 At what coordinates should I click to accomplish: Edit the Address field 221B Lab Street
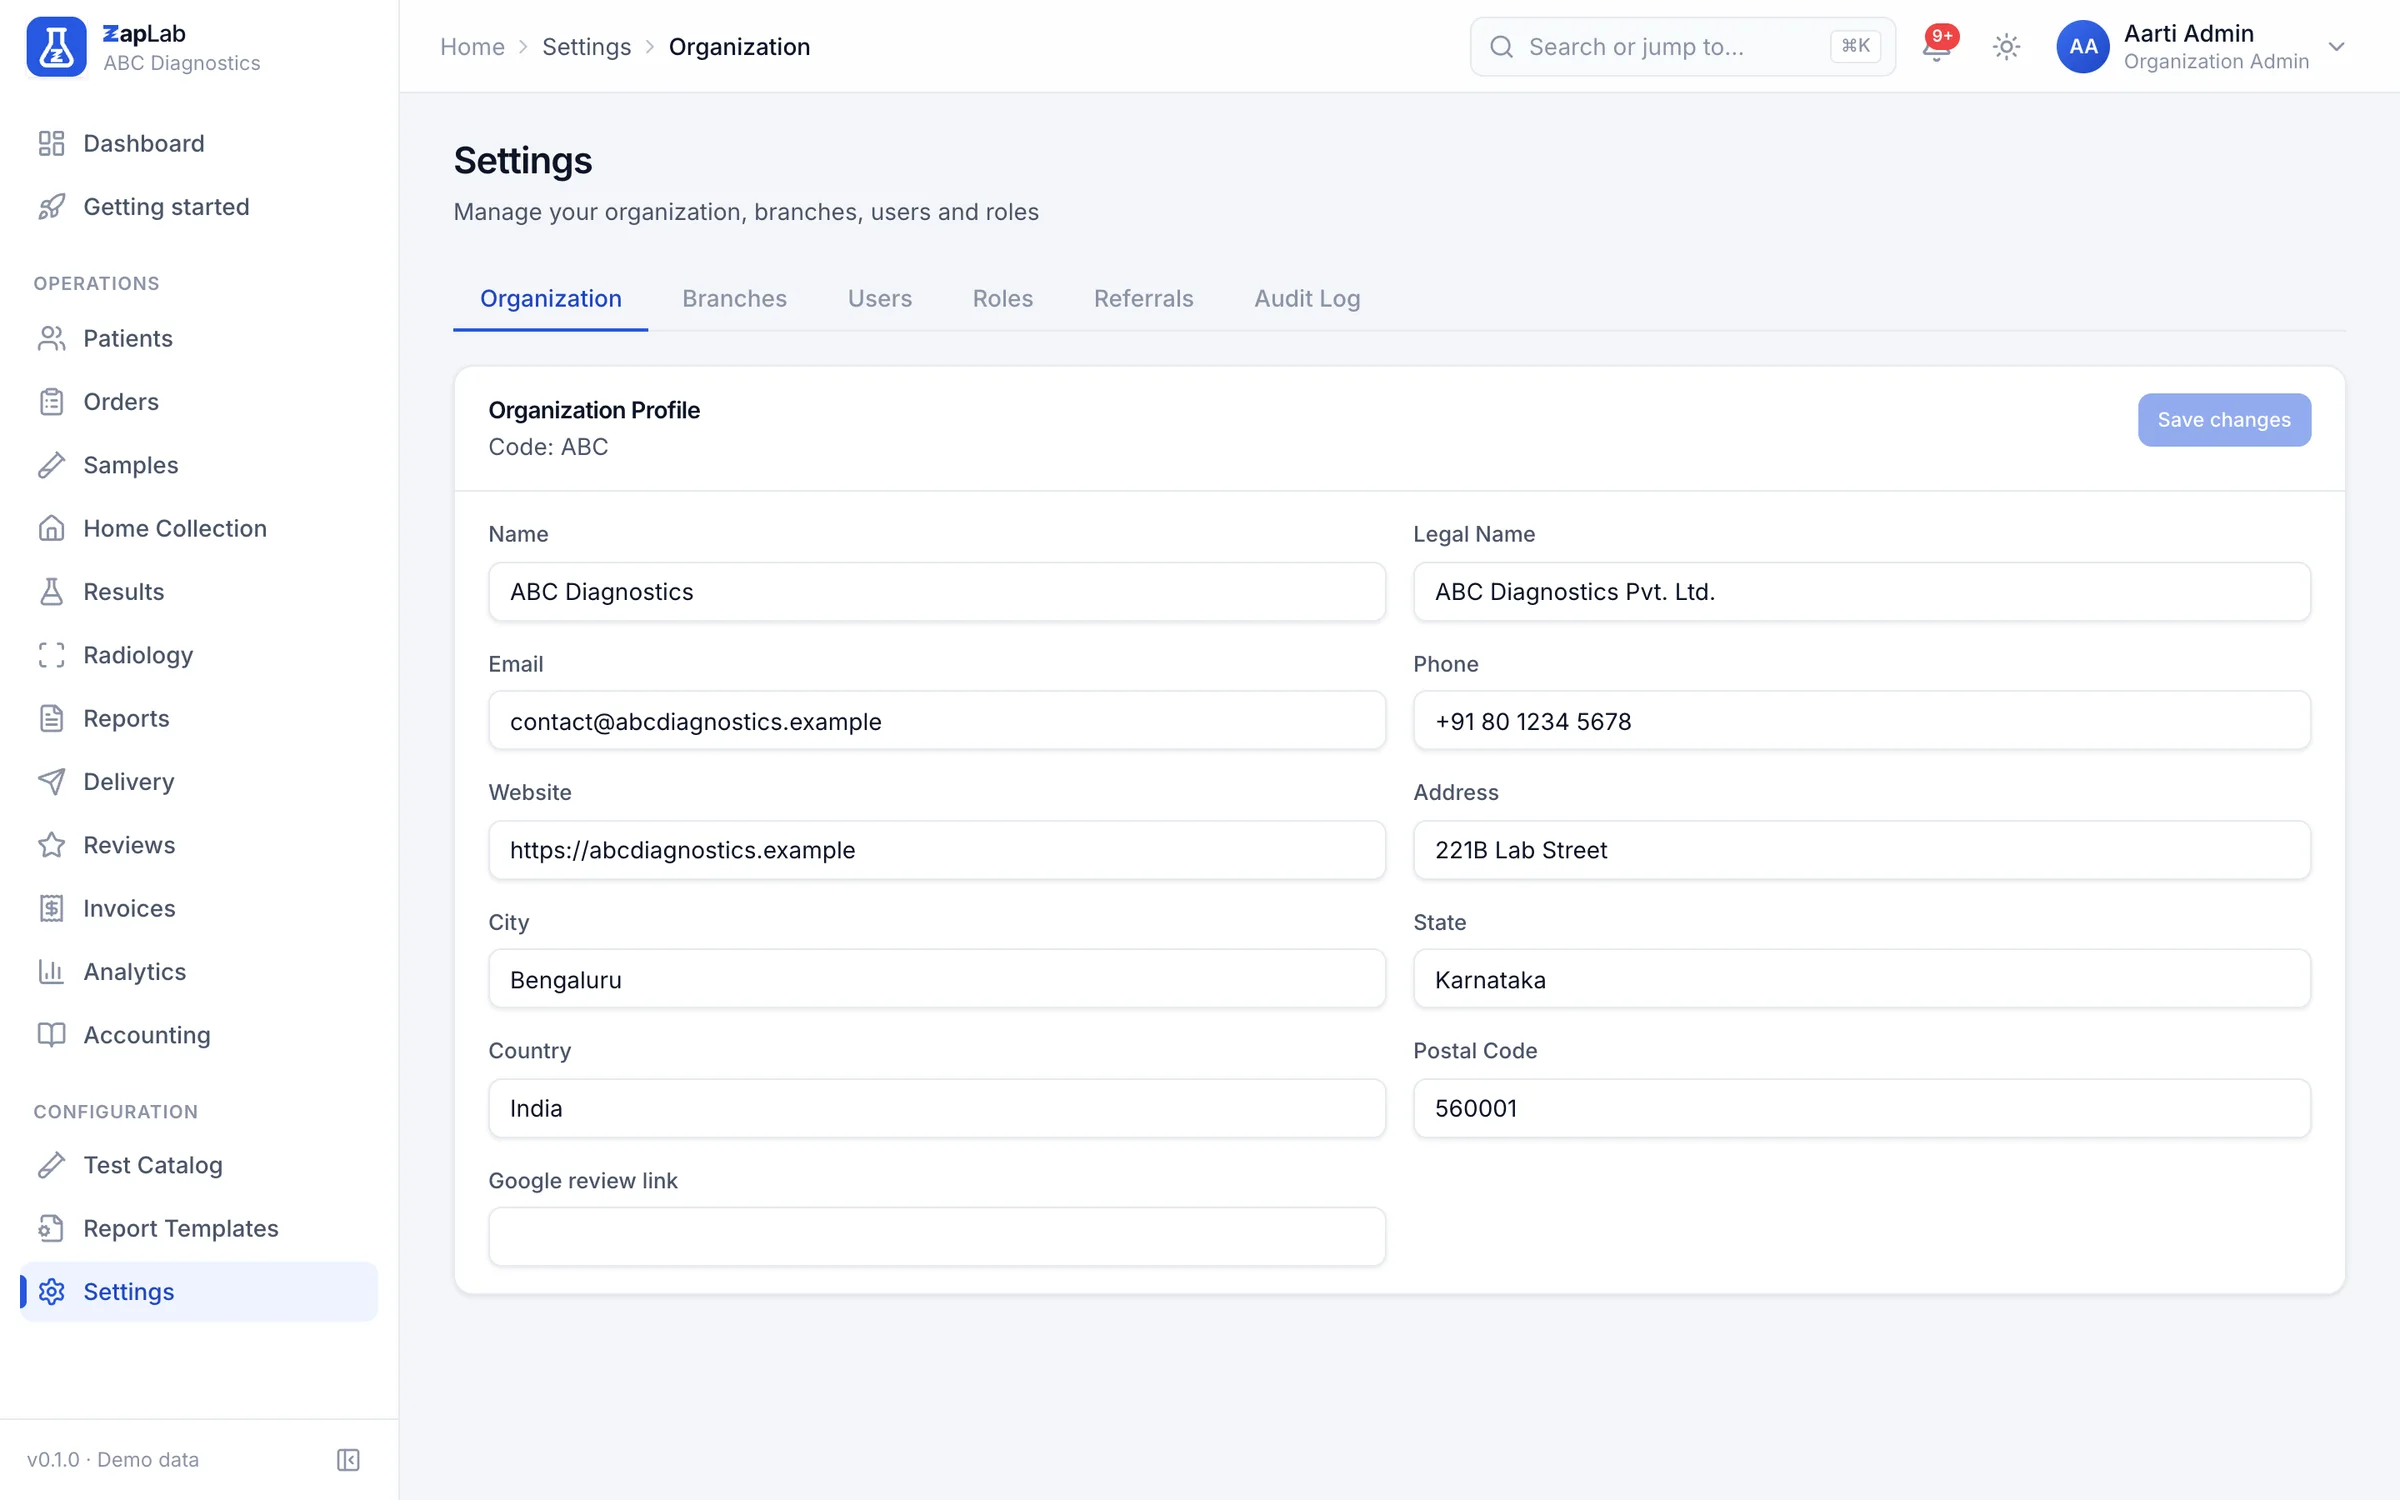tap(1861, 850)
